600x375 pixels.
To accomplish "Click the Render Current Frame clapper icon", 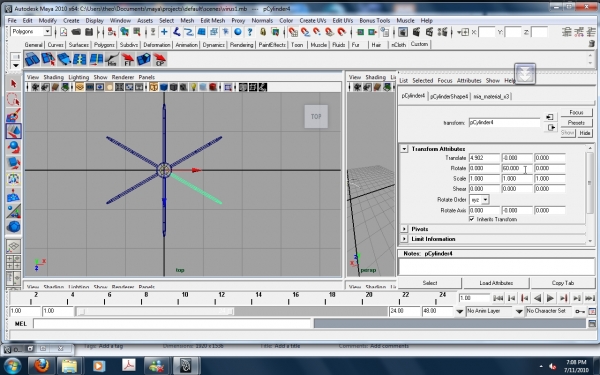I will tap(416, 32).
